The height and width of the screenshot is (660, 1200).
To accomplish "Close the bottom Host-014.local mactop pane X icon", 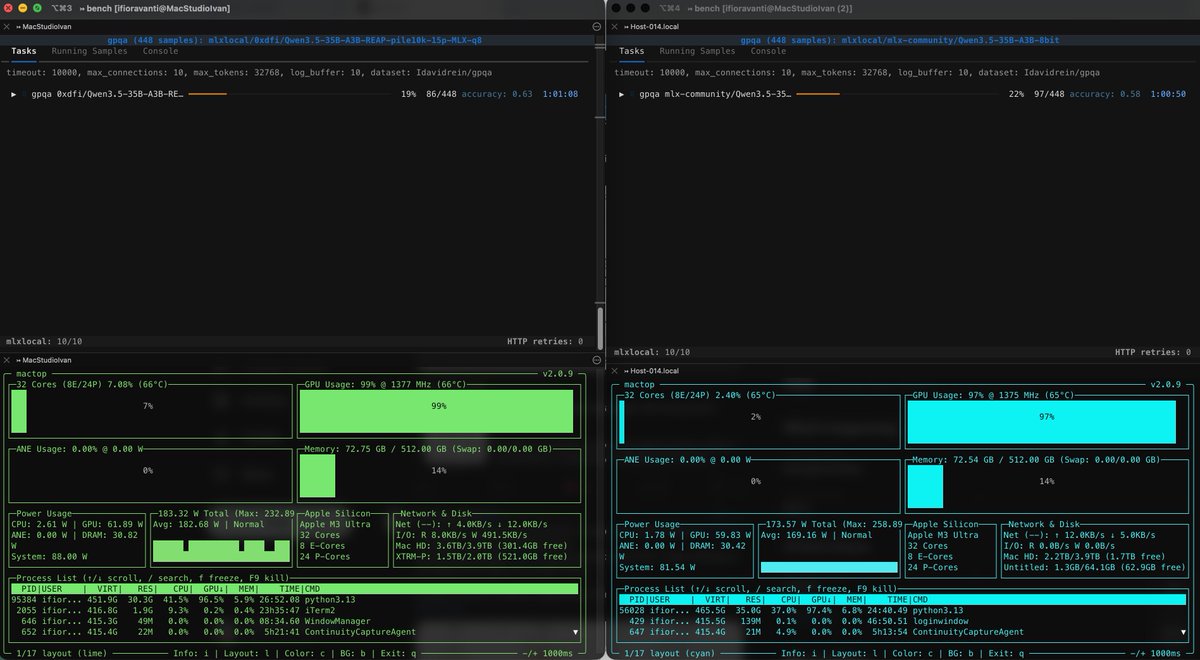I will click(x=614, y=370).
